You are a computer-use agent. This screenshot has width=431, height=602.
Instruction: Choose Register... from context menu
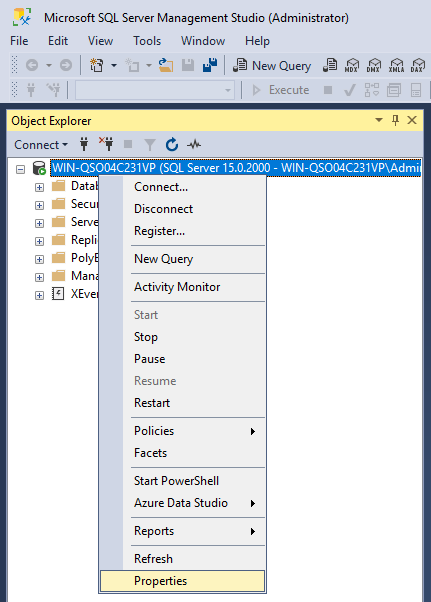click(x=182, y=231)
